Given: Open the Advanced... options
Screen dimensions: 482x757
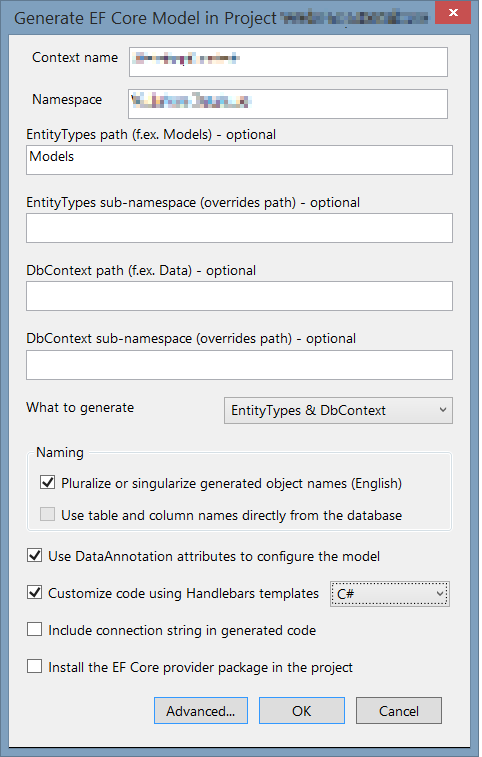Looking at the screenshot, I should [x=201, y=711].
